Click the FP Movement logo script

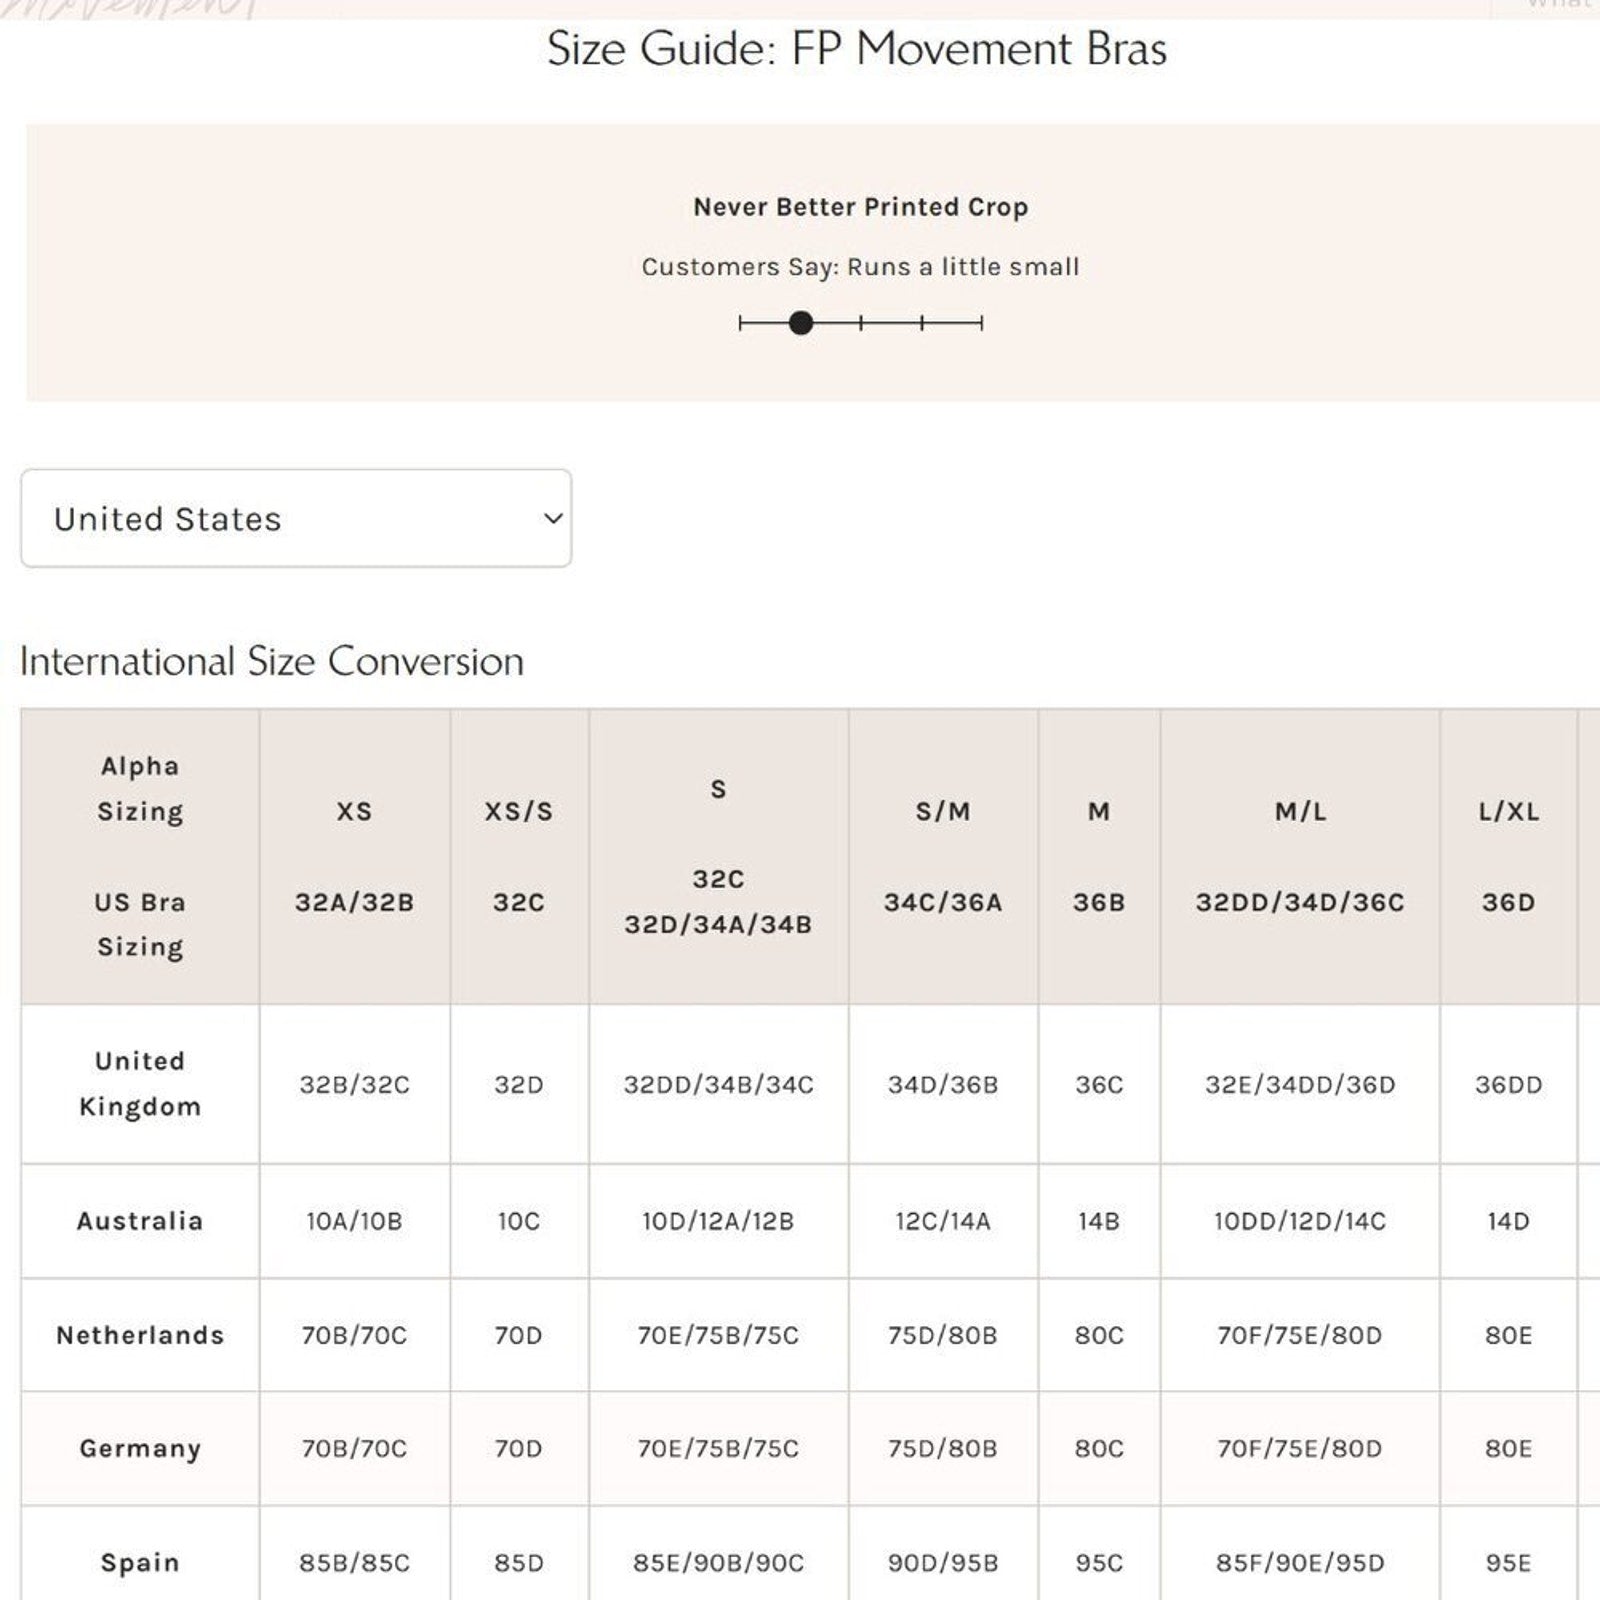click(x=130, y=8)
